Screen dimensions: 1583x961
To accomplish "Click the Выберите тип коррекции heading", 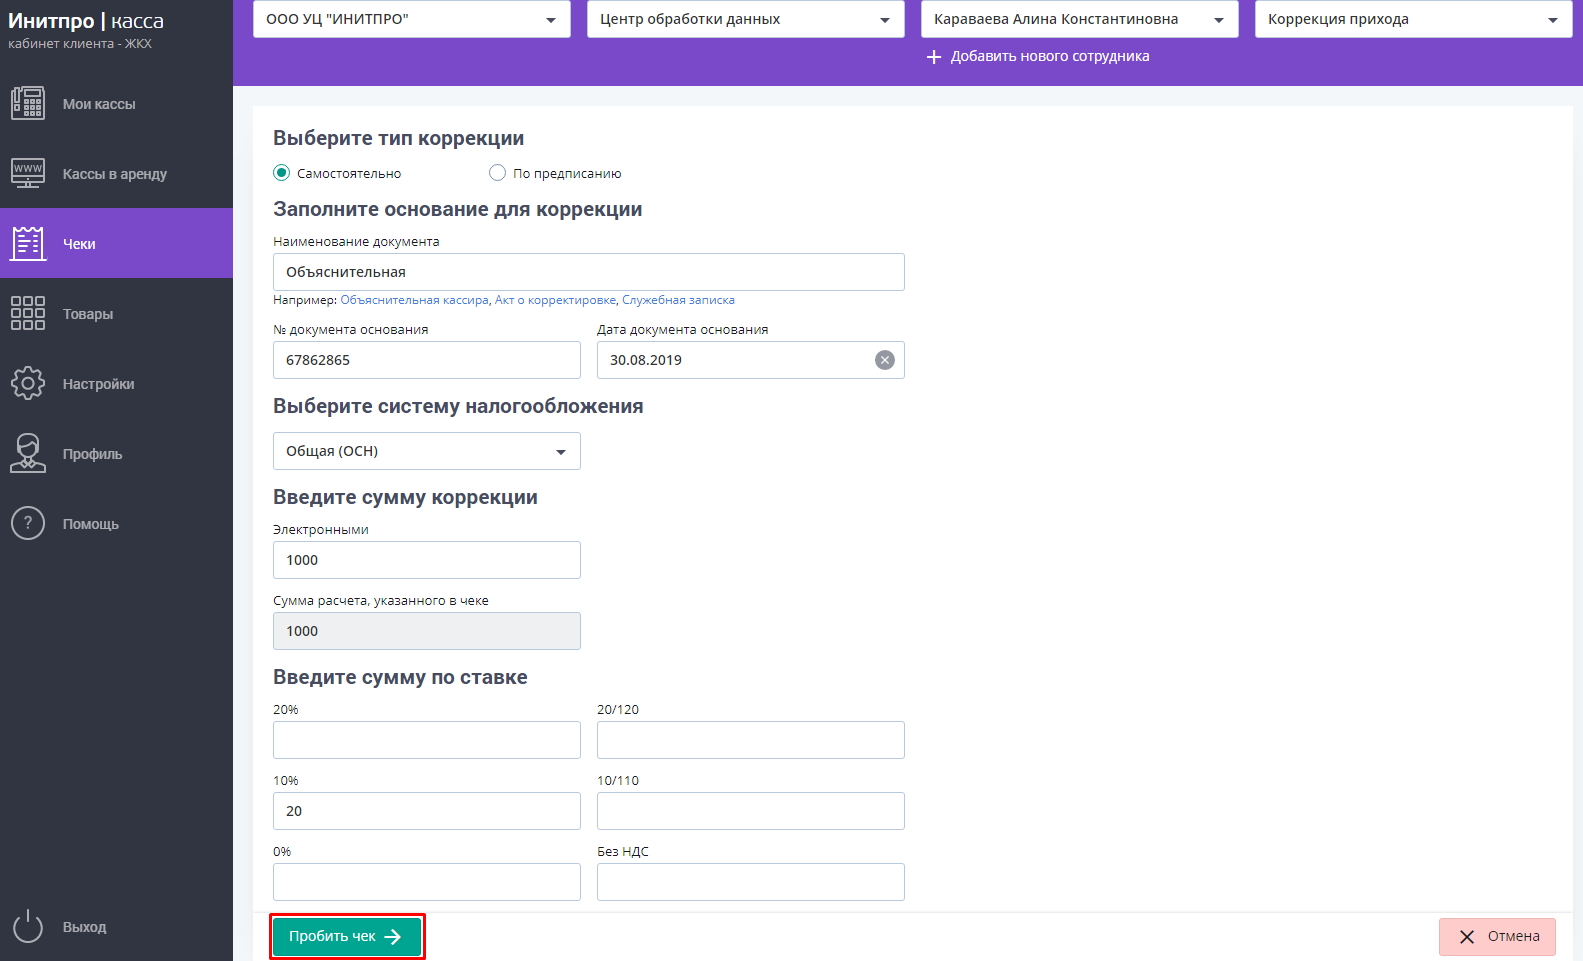I will pos(398,138).
